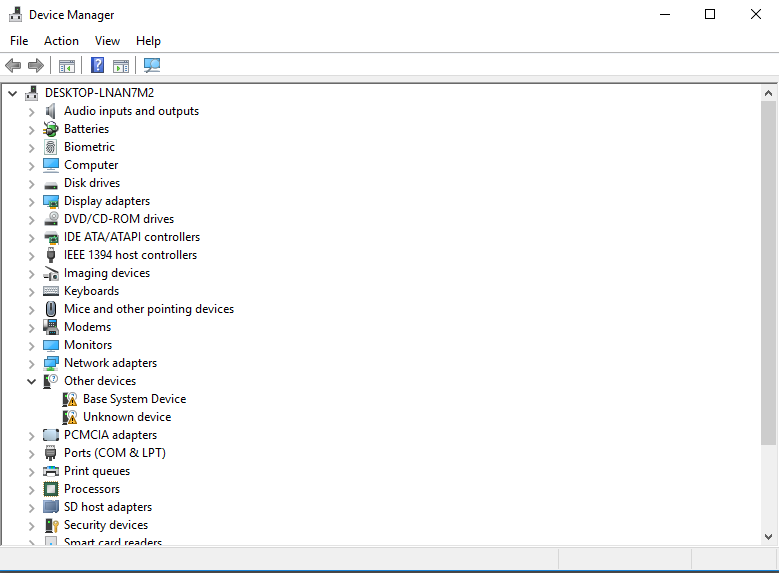Open the View menu

tap(107, 41)
